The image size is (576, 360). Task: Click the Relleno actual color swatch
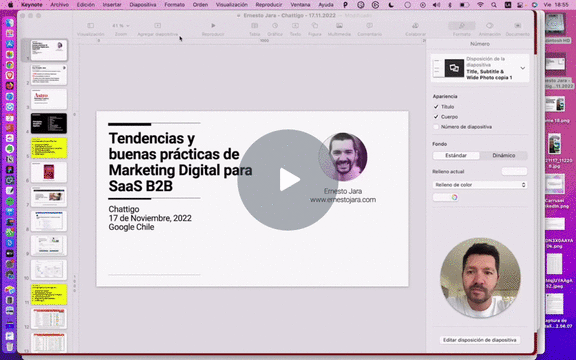[514, 172]
